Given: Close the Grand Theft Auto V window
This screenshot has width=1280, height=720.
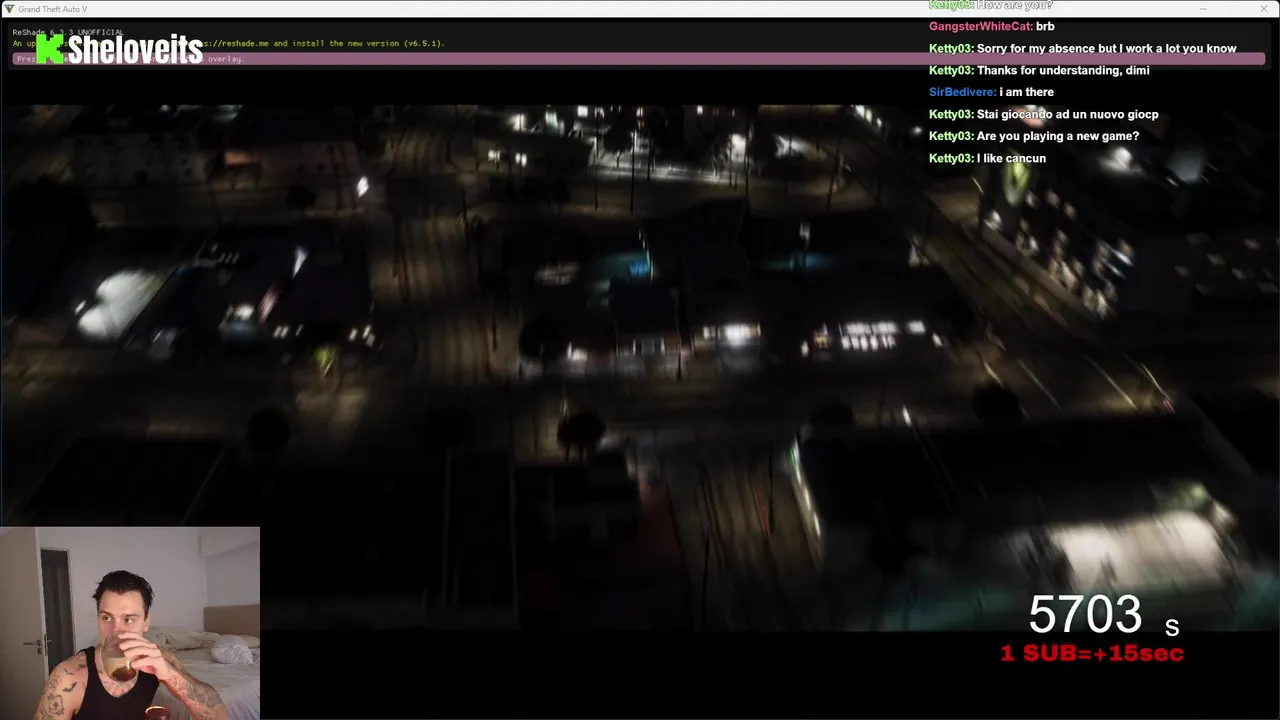Looking at the screenshot, I should [1262, 9].
